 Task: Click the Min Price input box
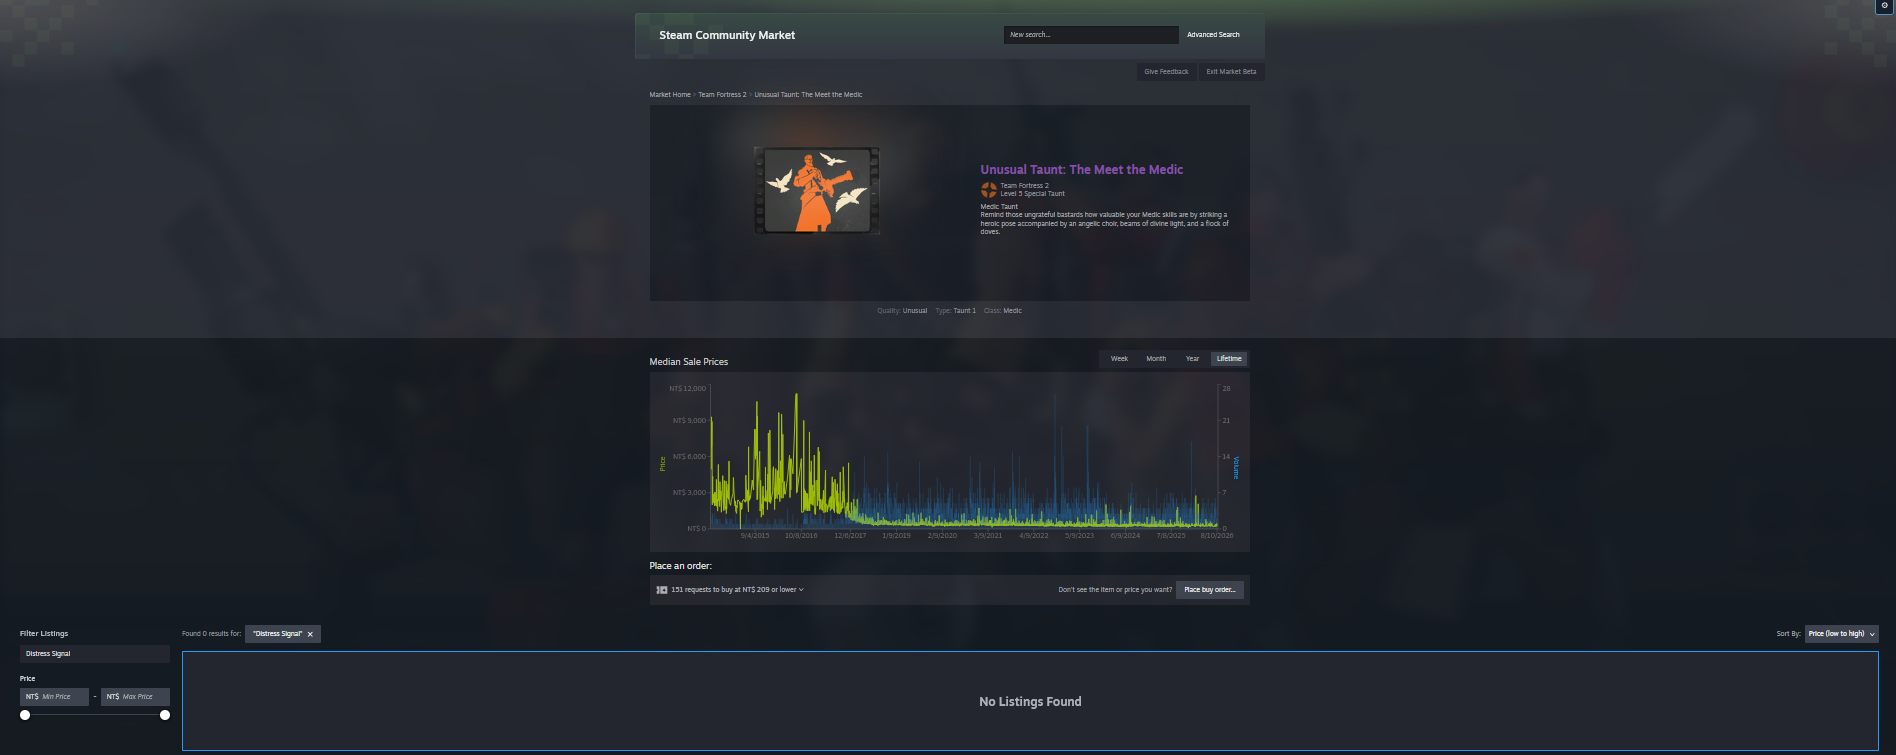(x=54, y=697)
